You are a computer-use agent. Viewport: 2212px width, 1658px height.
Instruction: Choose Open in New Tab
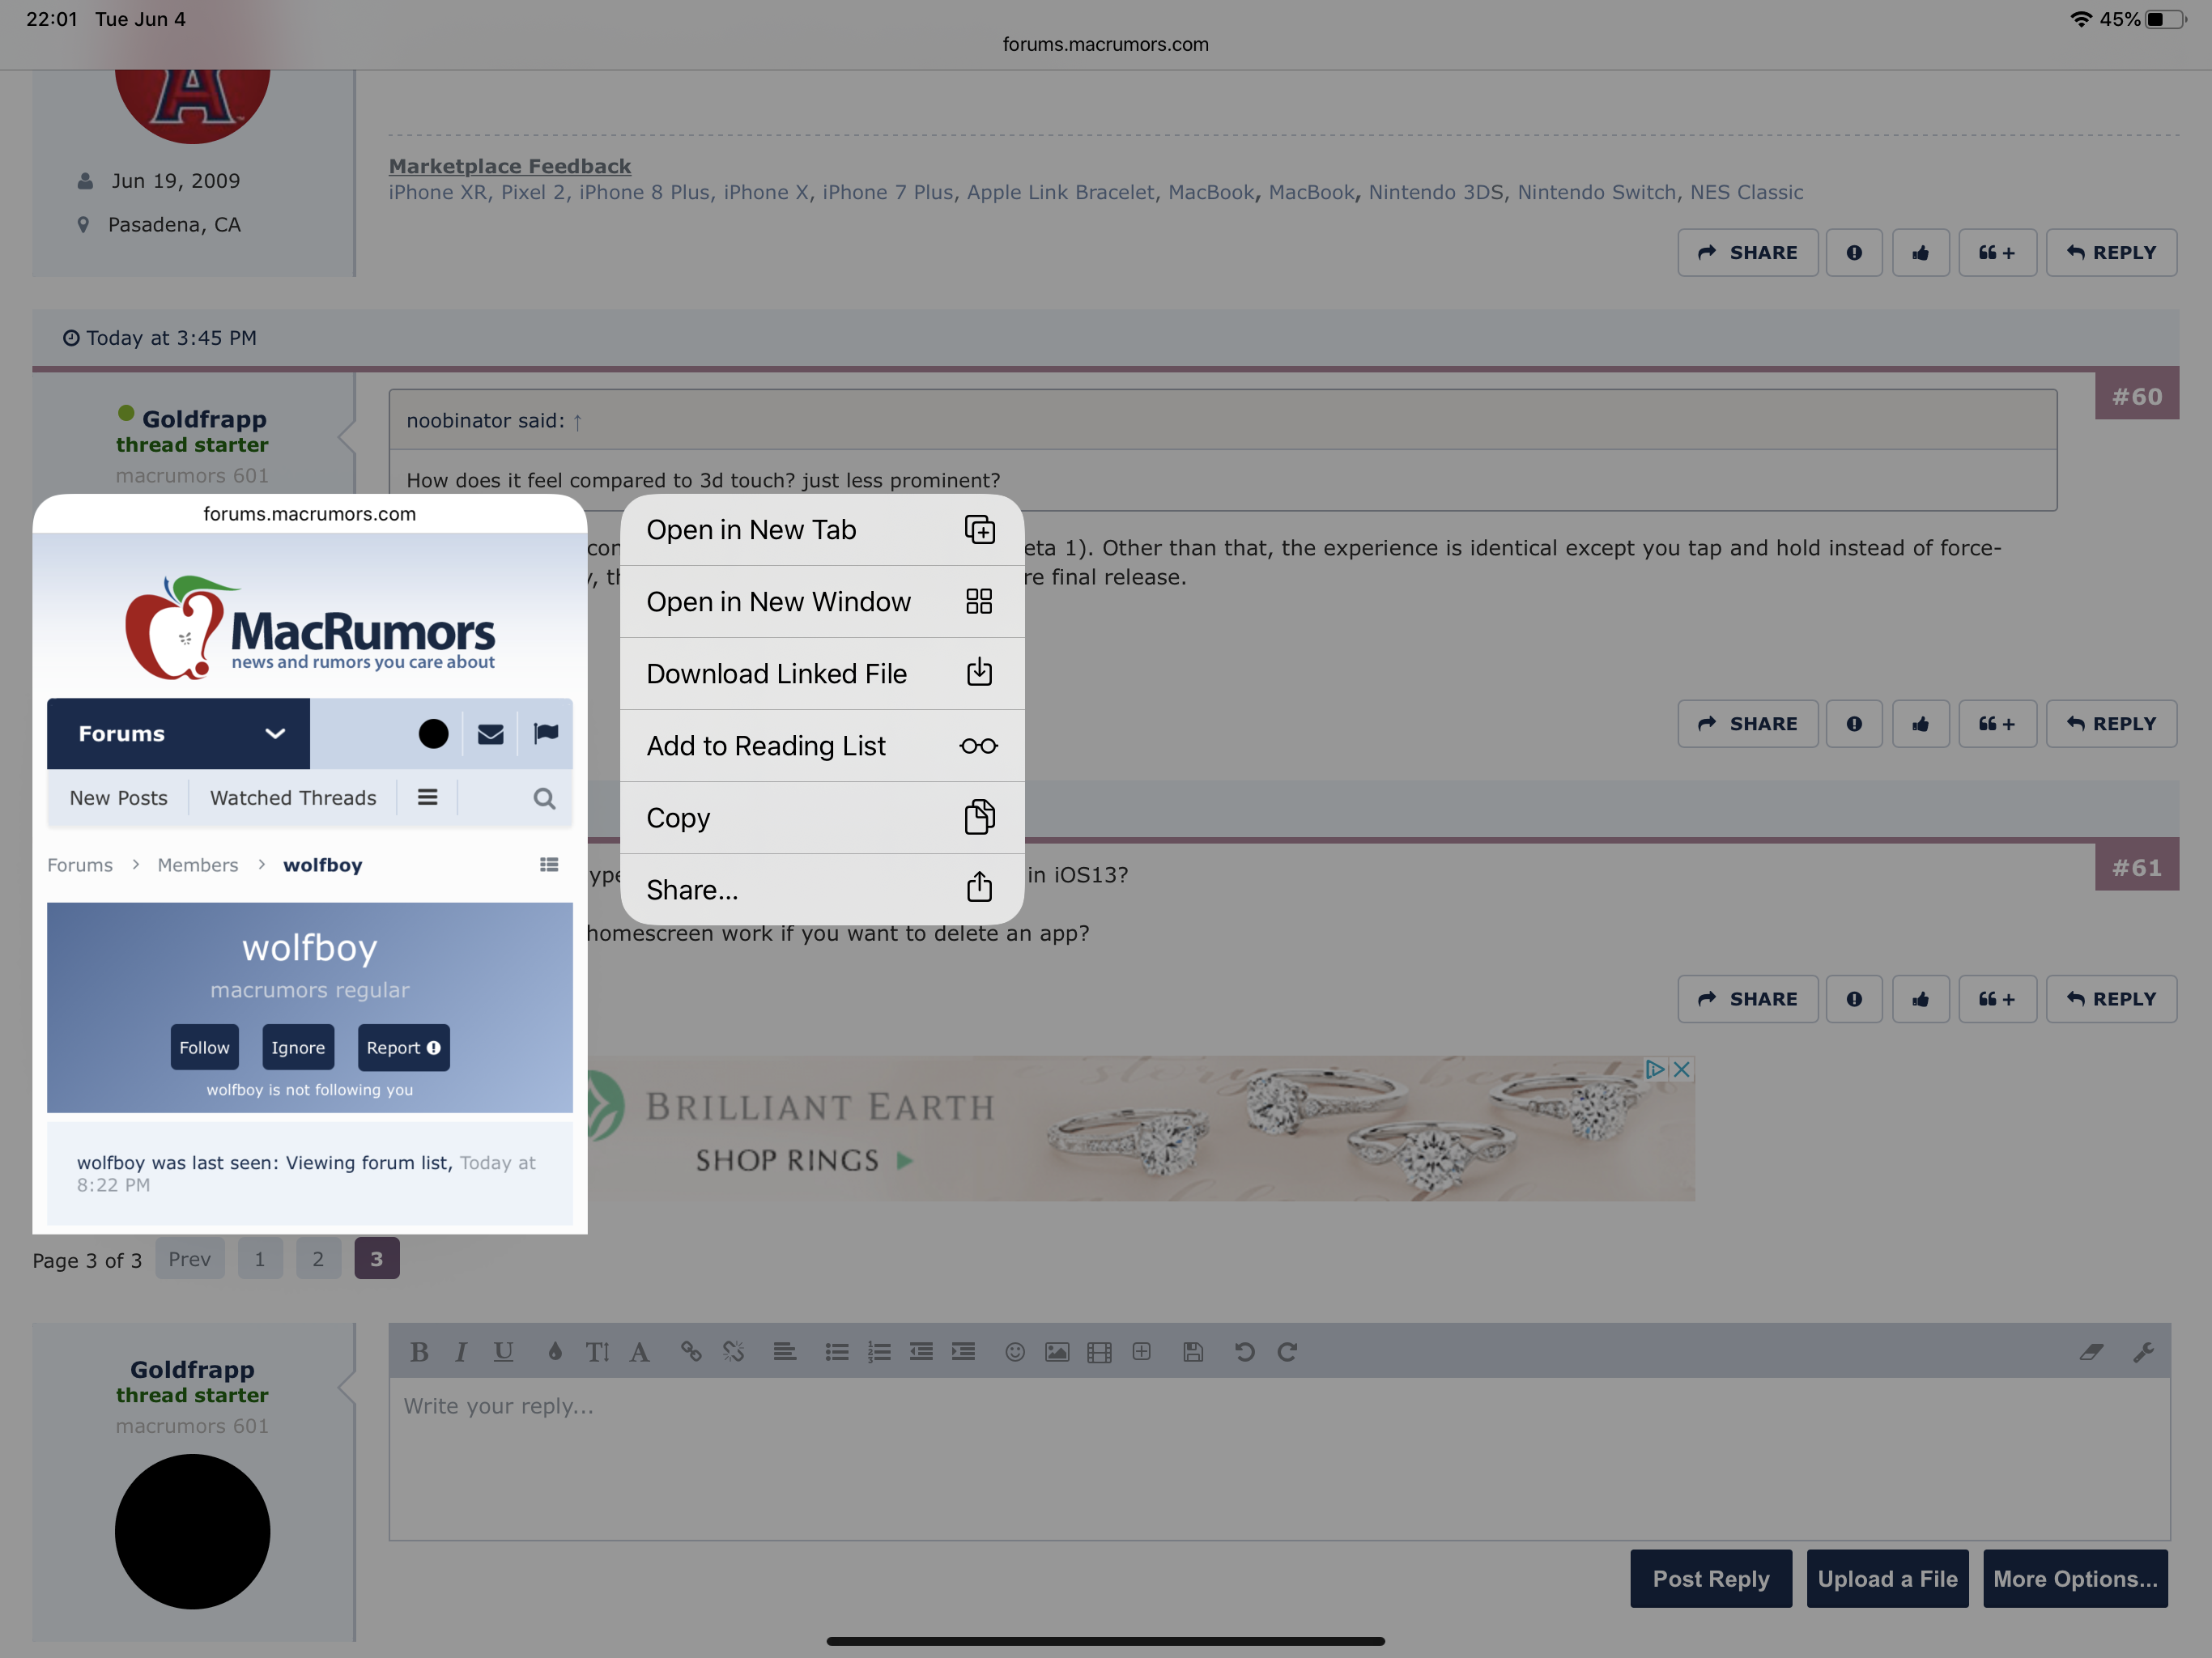point(822,530)
